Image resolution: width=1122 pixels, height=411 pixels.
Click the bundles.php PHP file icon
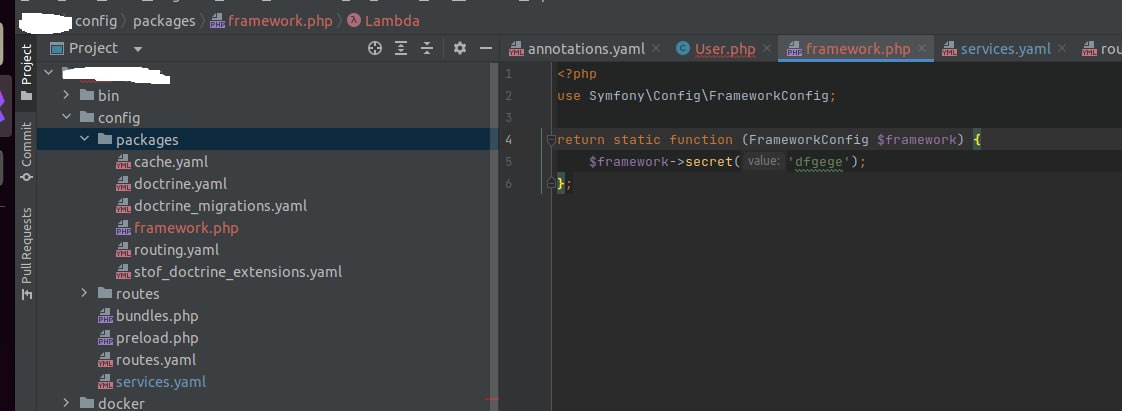[x=105, y=316]
